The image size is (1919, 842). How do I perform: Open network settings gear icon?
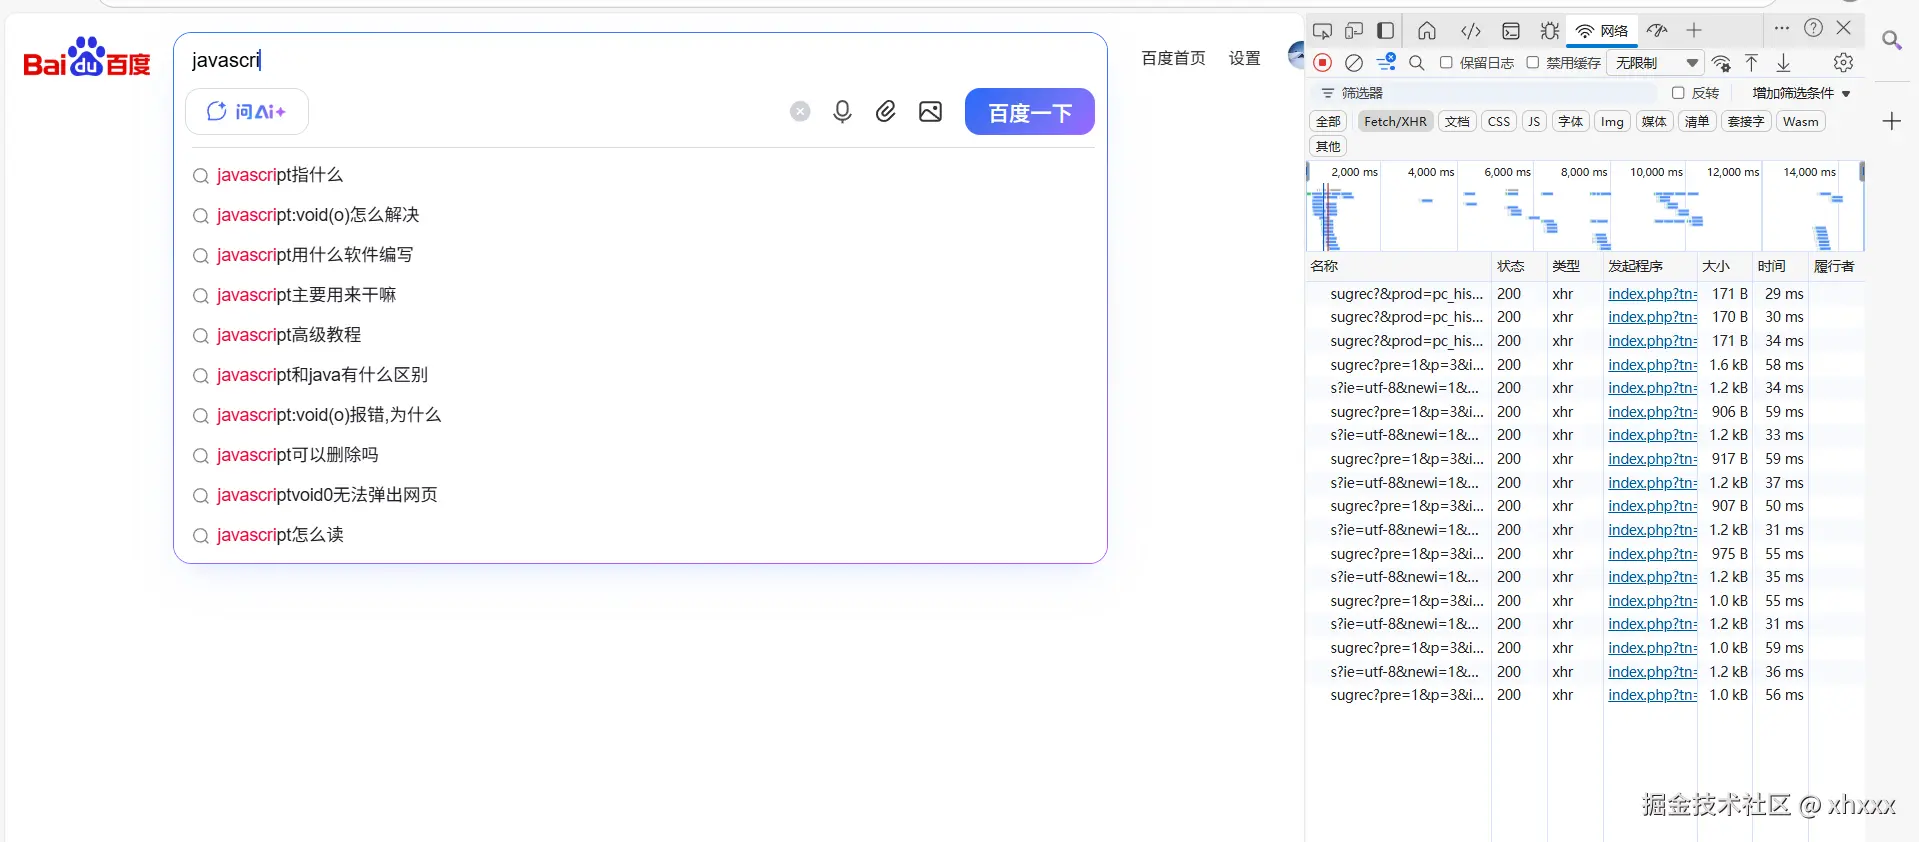click(x=1844, y=63)
